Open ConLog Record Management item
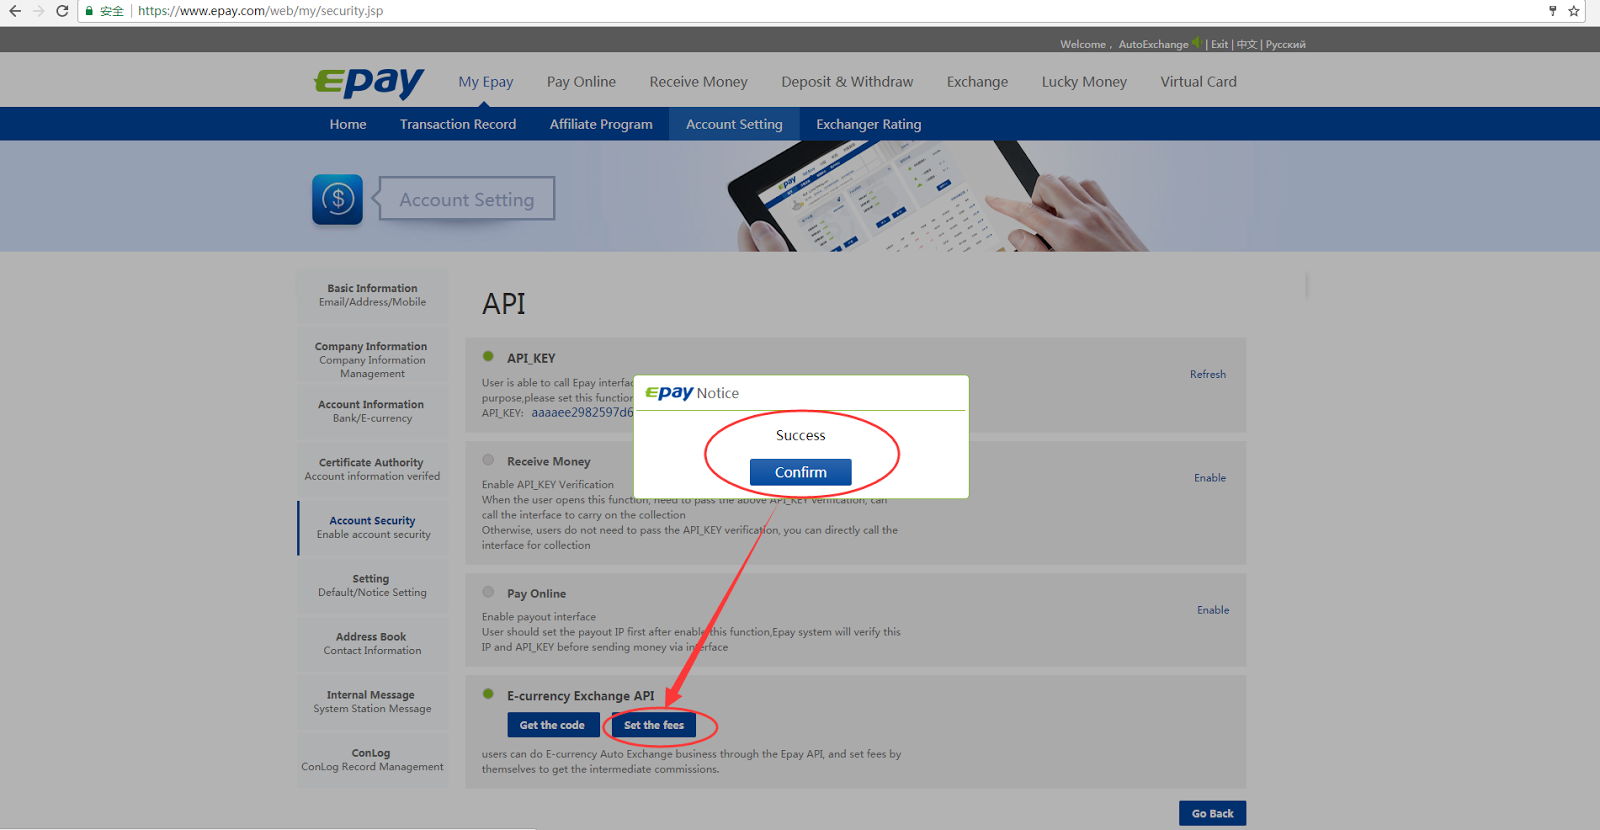The width and height of the screenshot is (1600, 830). (x=372, y=759)
